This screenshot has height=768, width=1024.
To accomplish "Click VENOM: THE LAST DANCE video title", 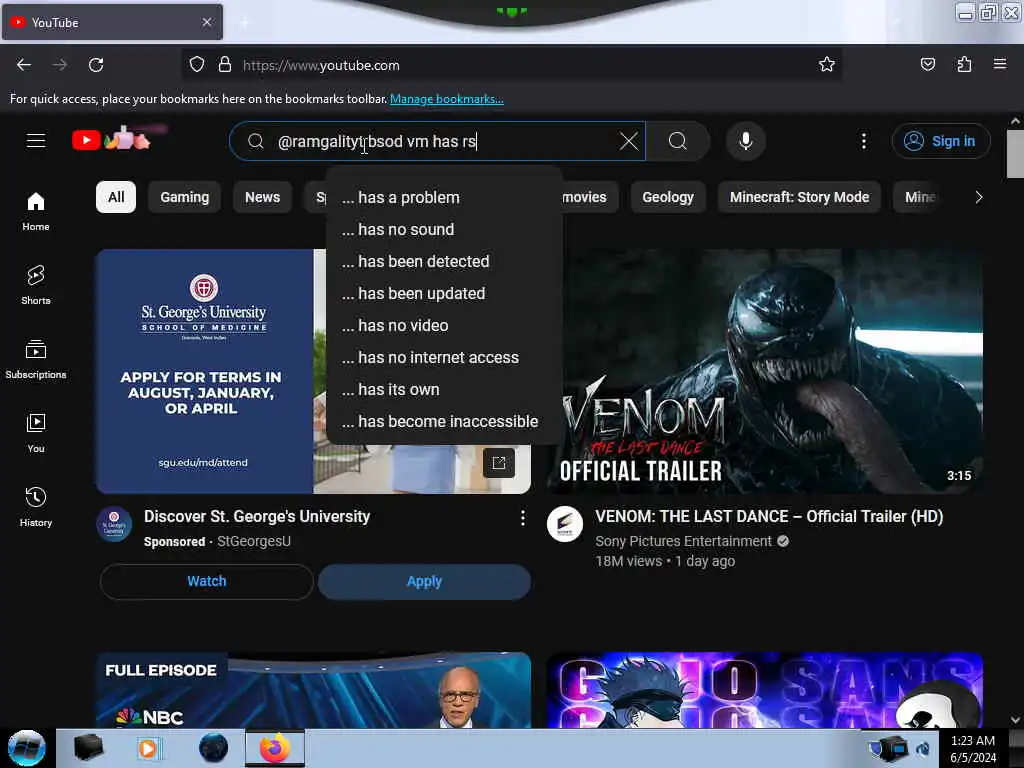I will point(769,517).
